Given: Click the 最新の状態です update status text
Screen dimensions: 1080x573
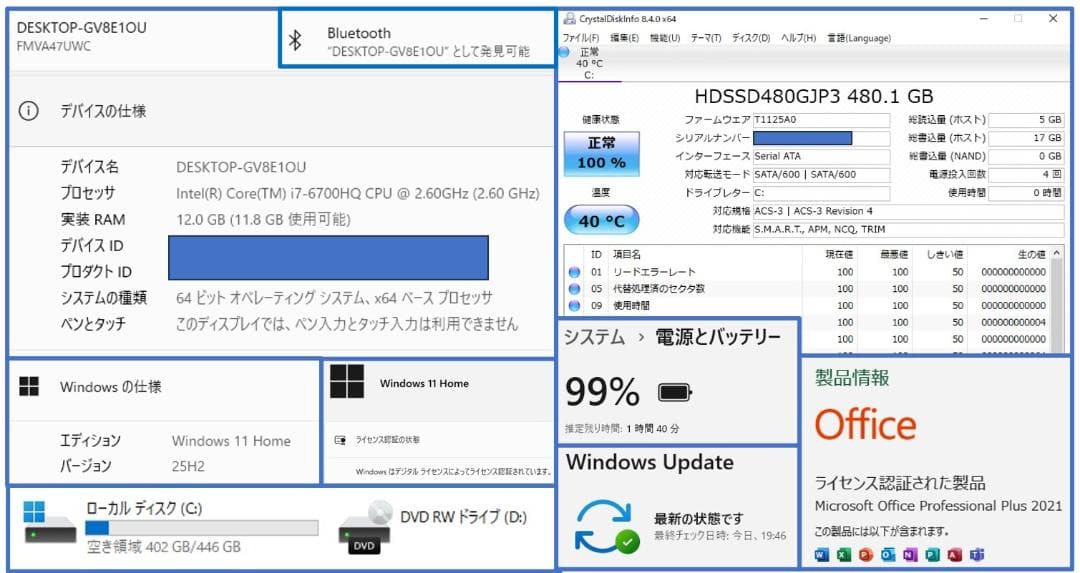Looking at the screenshot, I should (x=698, y=519).
